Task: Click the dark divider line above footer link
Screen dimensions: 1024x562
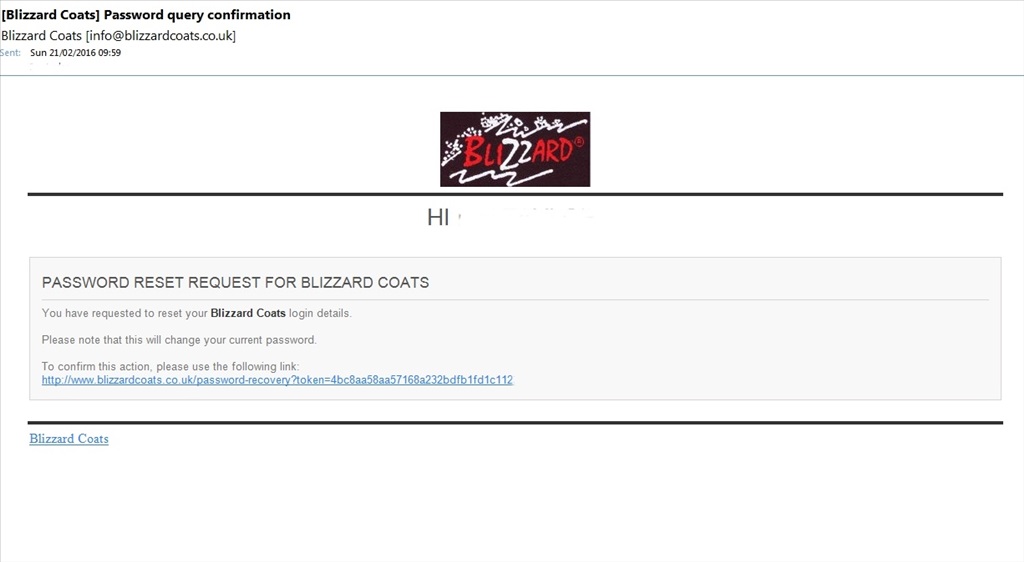Action: click(x=515, y=423)
